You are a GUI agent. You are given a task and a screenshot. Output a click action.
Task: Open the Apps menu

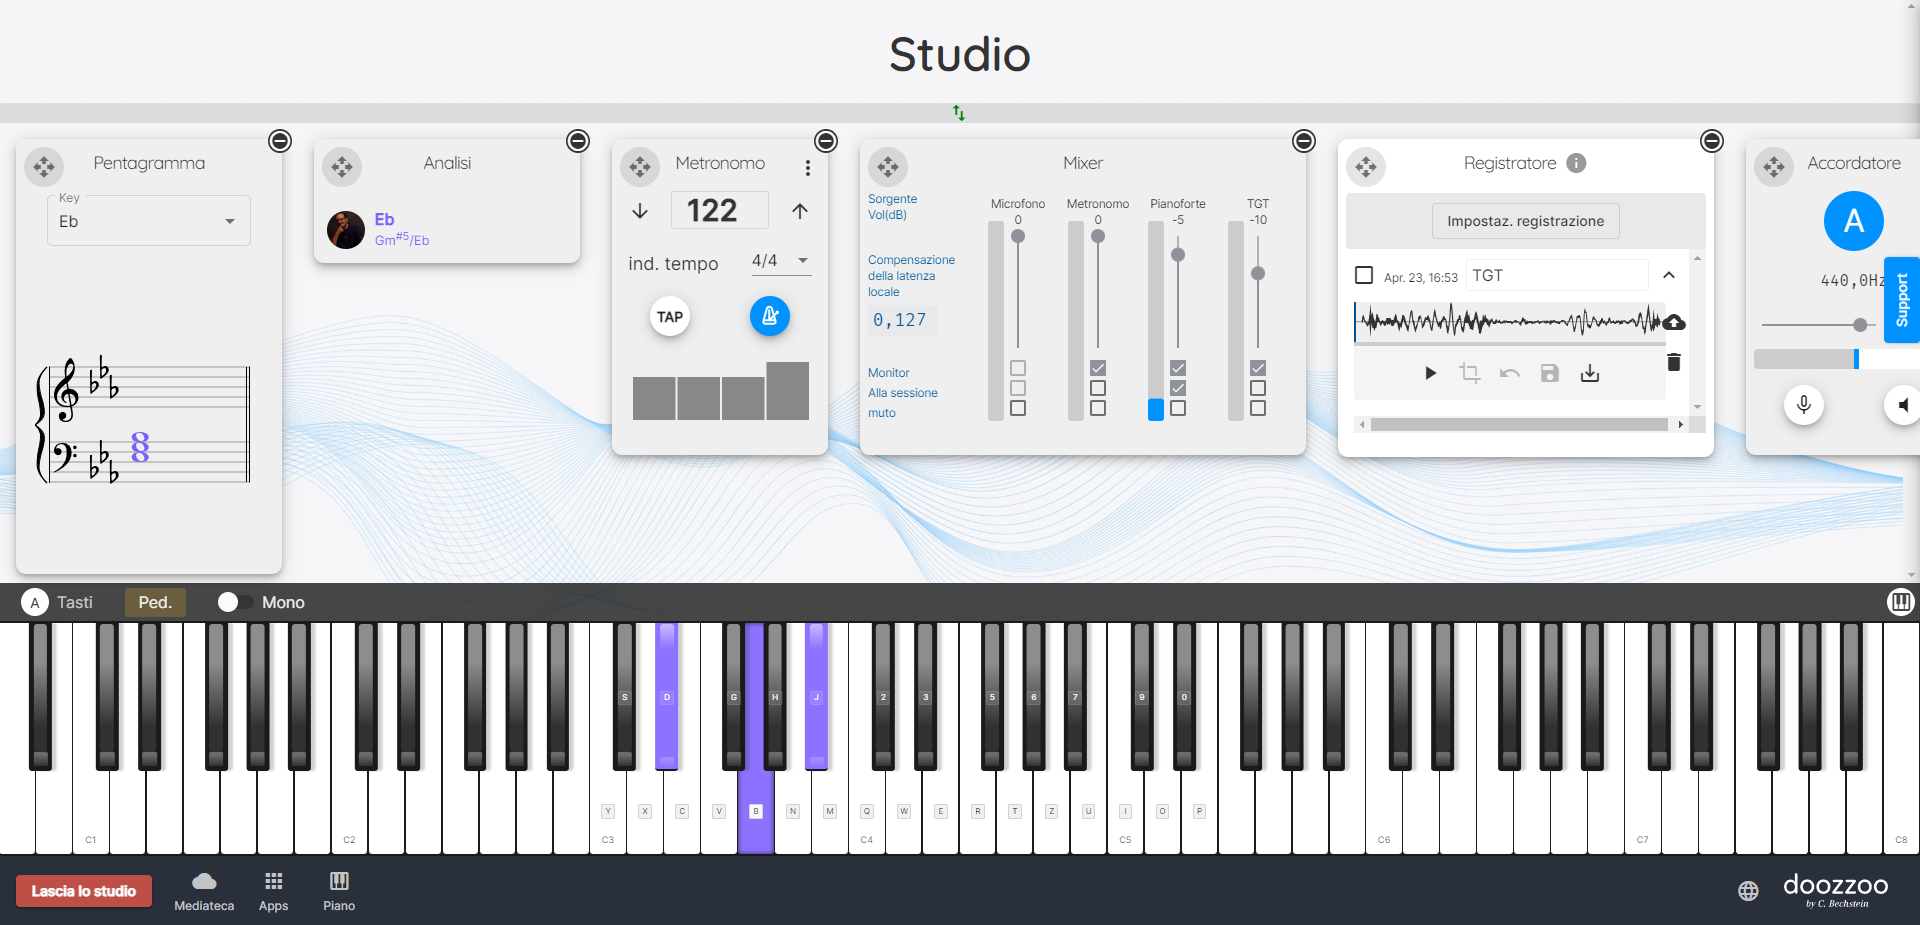coord(273,890)
